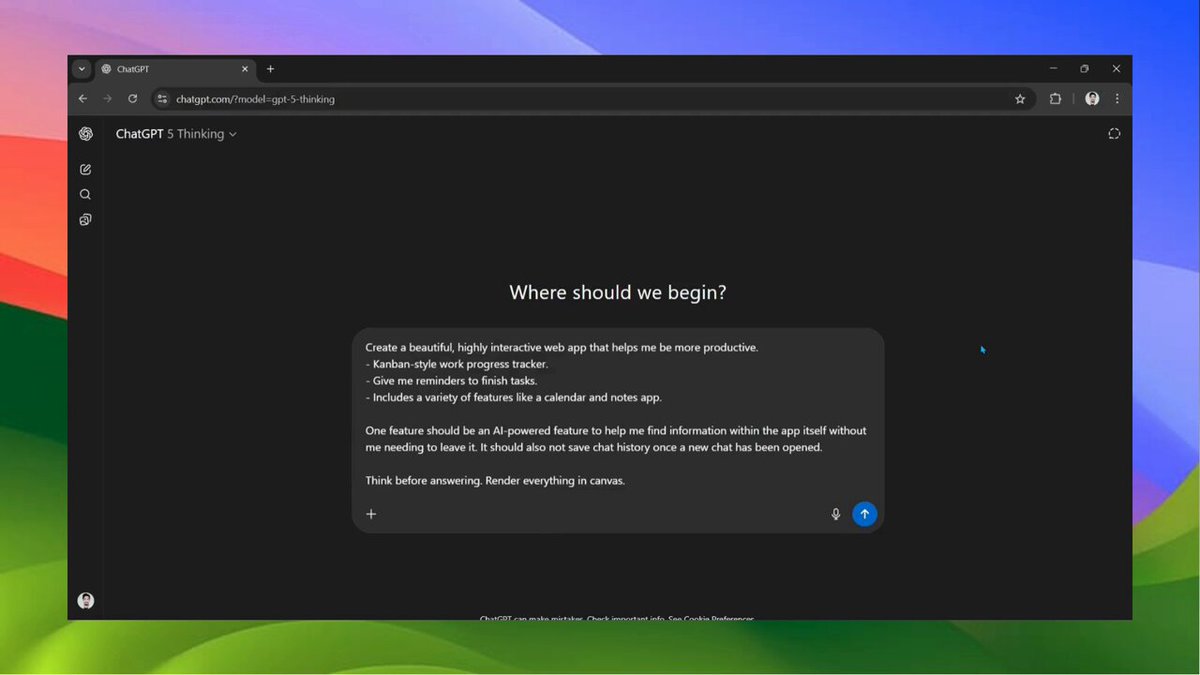This screenshot has height=675, width=1200.
Task: Start a new chat with the compose icon
Action: 86,170
